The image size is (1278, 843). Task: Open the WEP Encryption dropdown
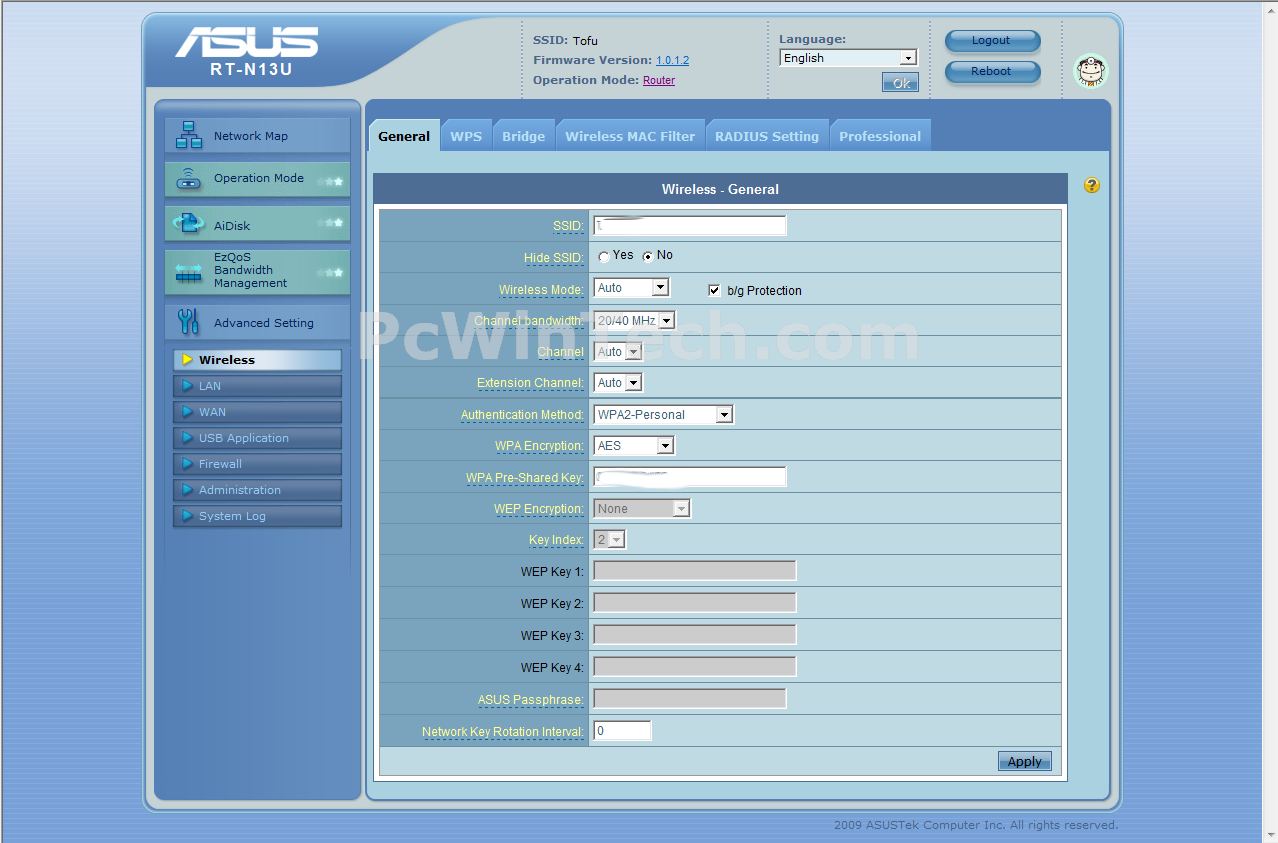642,509
